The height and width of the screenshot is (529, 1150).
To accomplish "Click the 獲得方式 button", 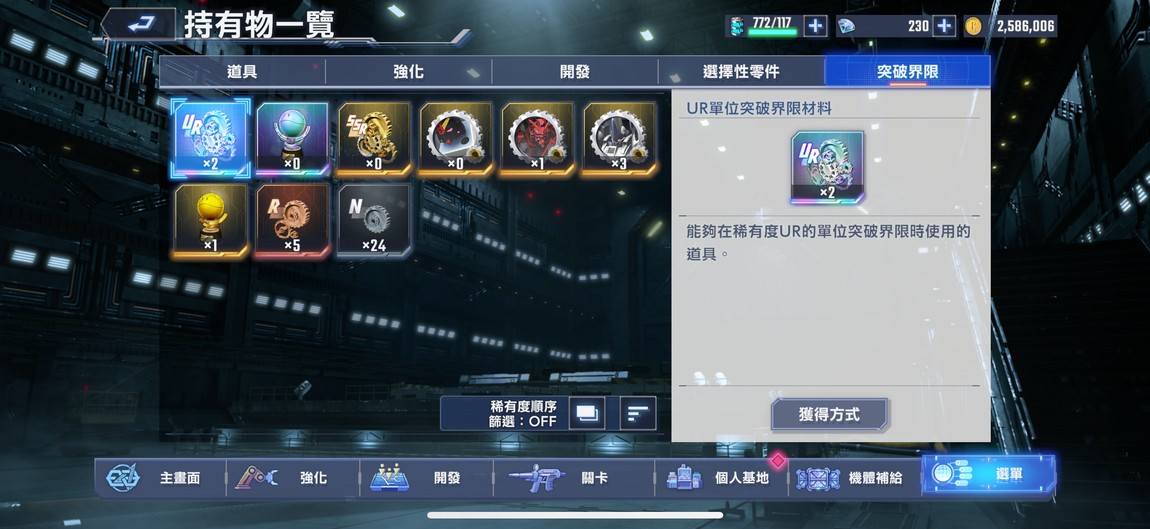I will pos(829,415).
